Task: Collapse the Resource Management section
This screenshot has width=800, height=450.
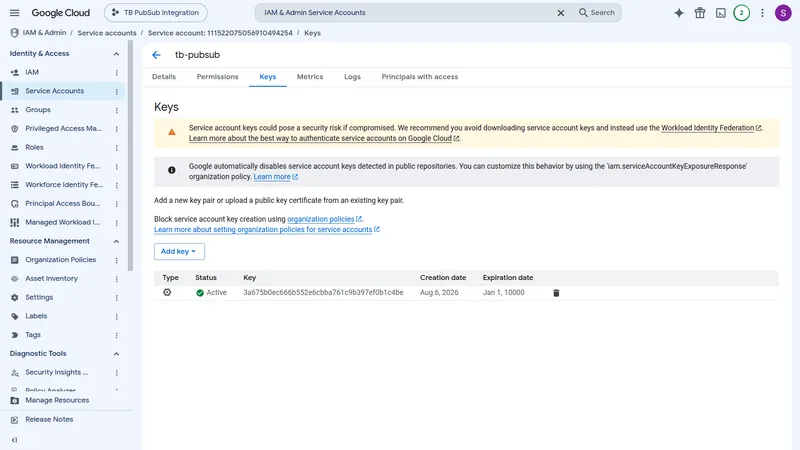Action: coord(116,241)
